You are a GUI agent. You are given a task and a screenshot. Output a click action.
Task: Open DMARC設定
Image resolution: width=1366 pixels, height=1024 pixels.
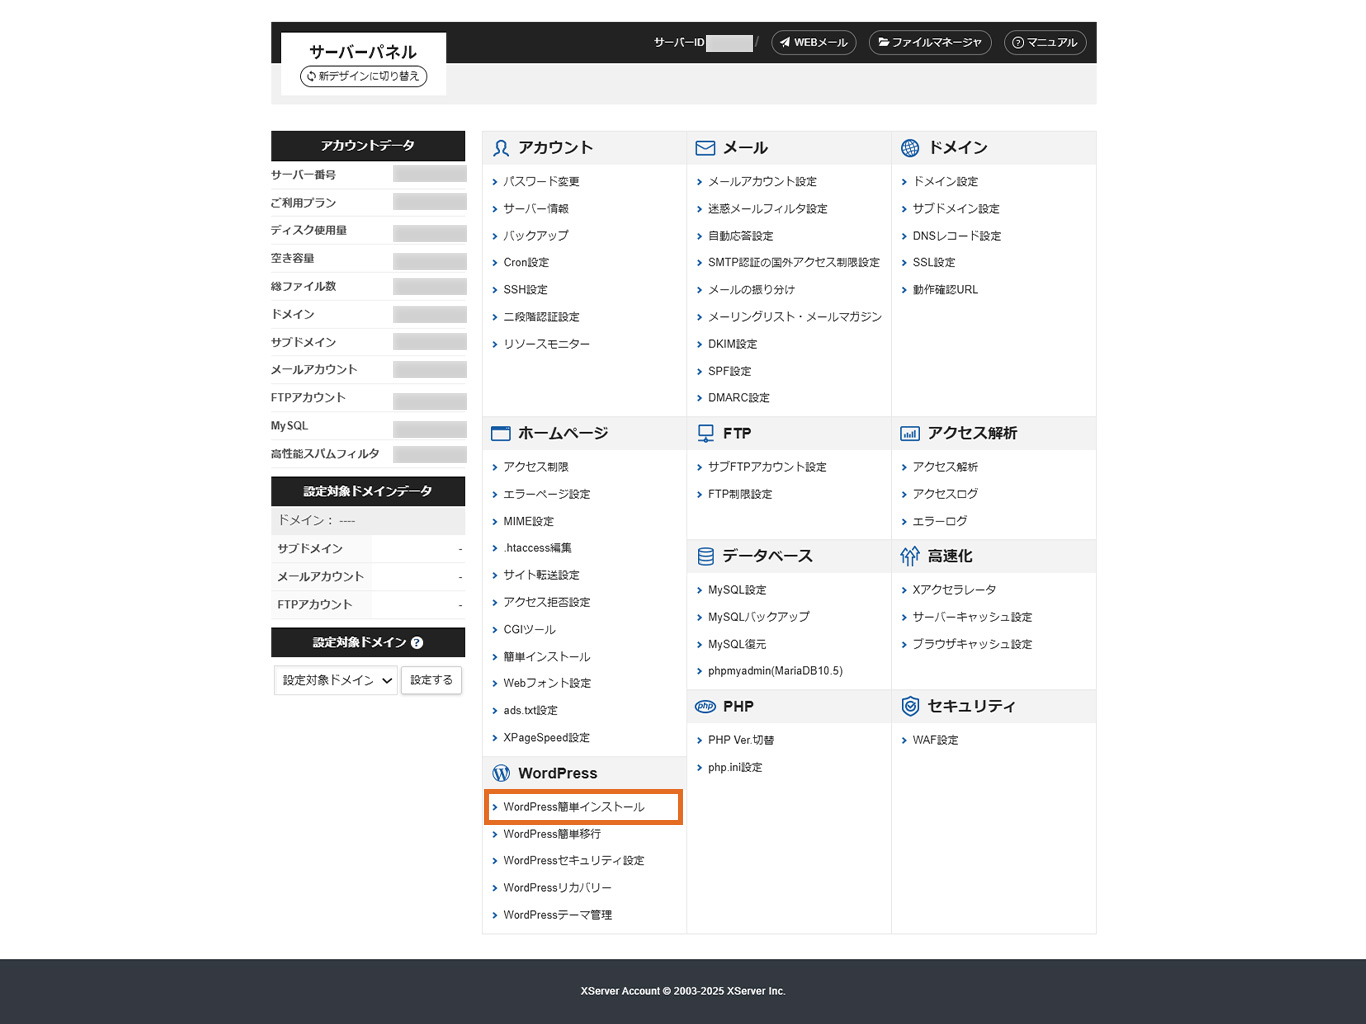coord(739,398)
